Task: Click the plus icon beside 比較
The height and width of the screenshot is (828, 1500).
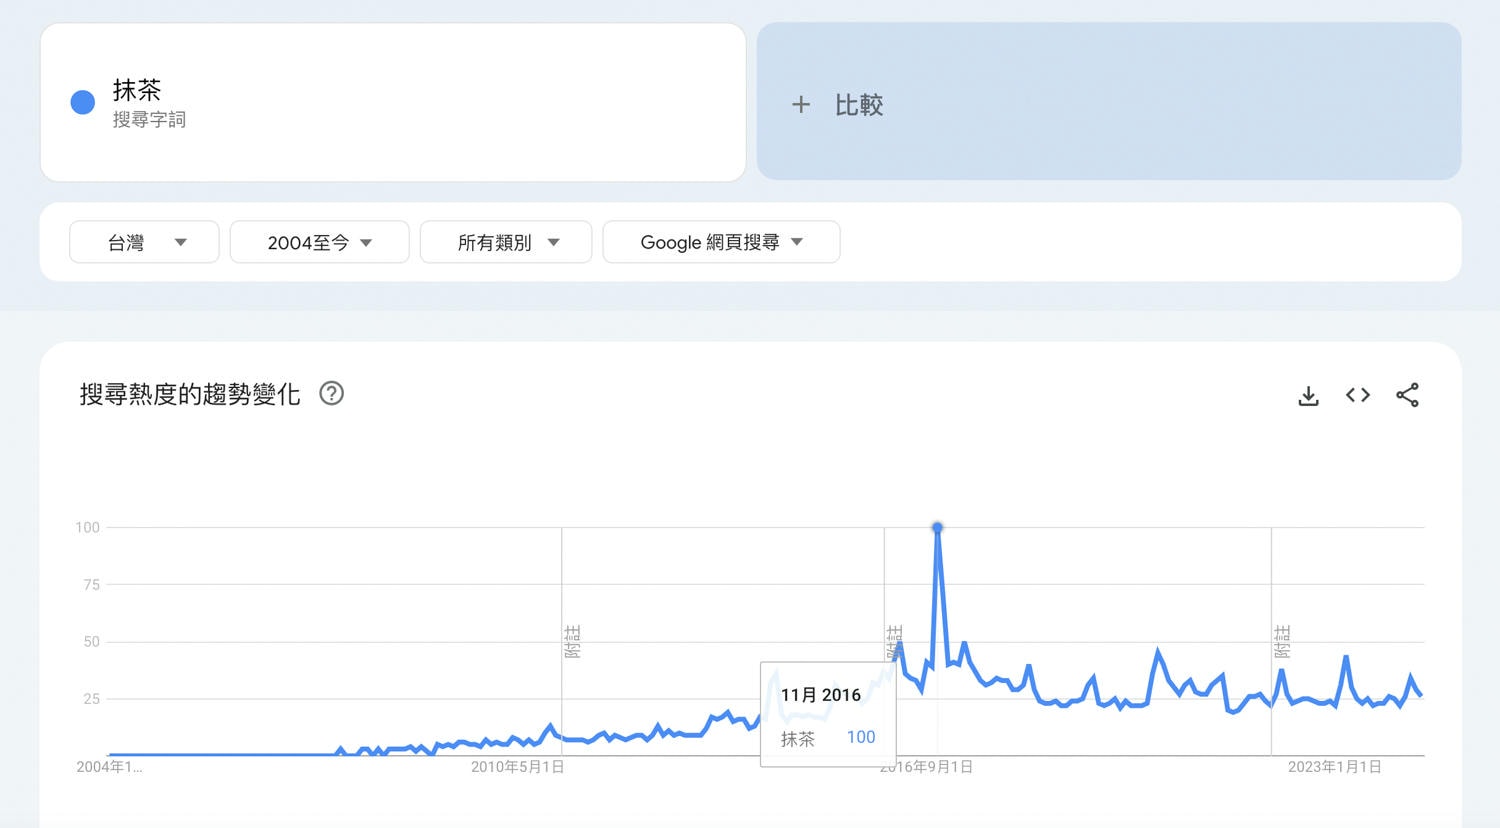Action: click(x=801, y=104)
